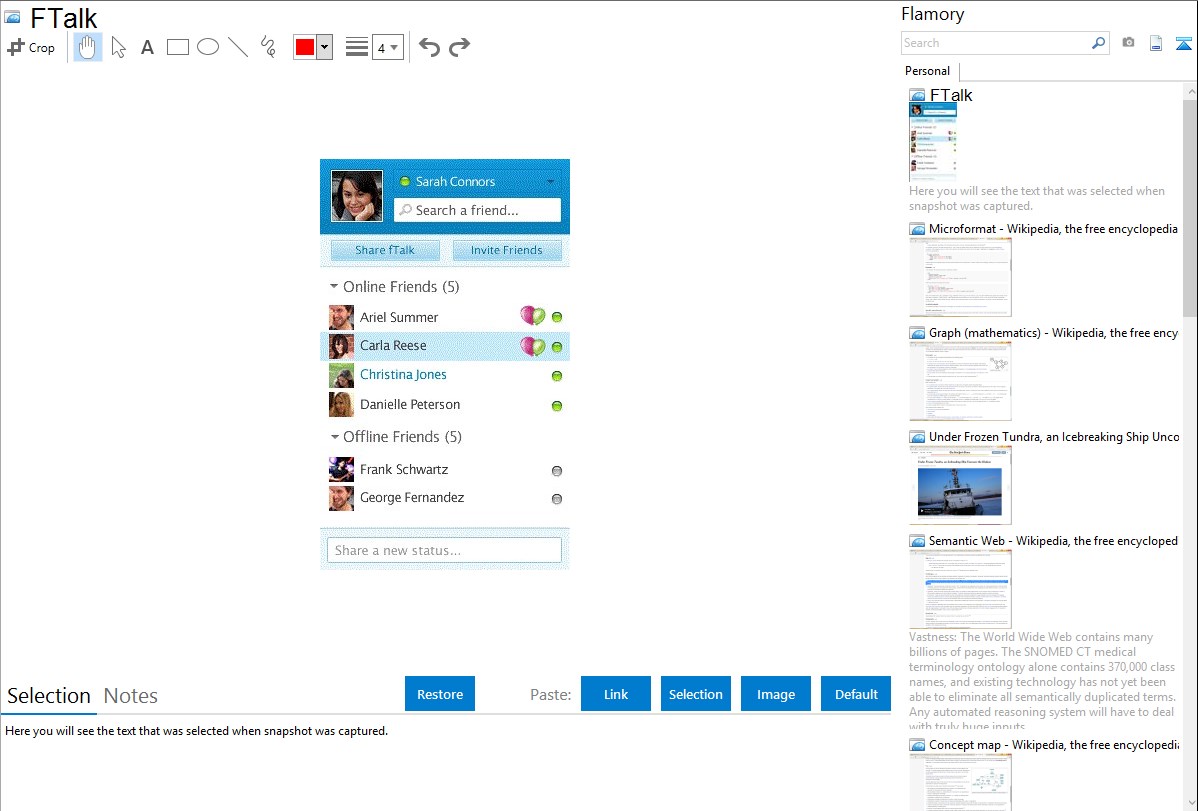Viewport: 1198px width, 811px height.
Task: Open the line width dropdown showing 4
Action: click(x=388, y=47)
